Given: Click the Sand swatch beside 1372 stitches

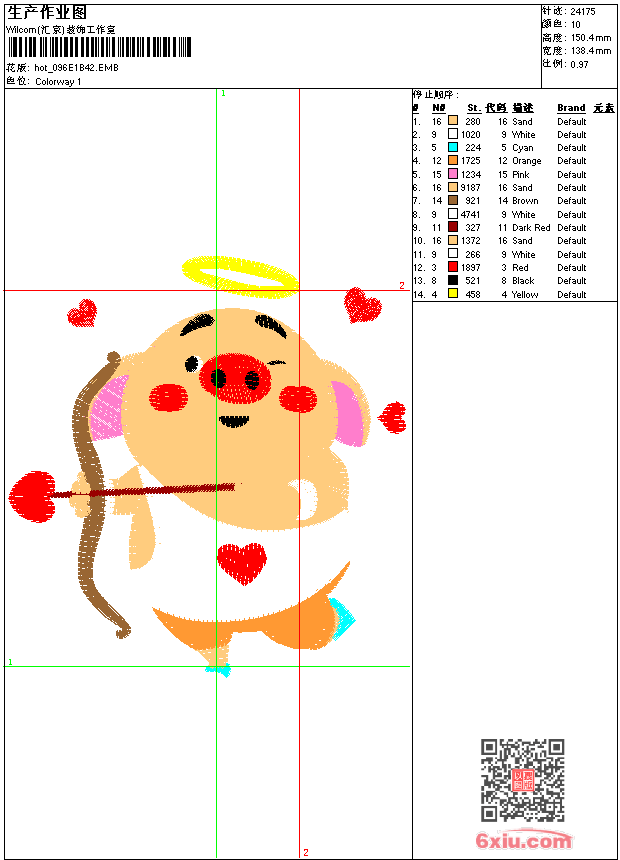Looking at the screenshot, I should 453,240.
